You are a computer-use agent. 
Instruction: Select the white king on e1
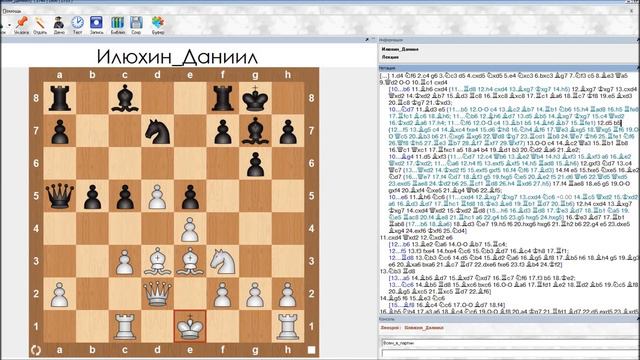[190, 326]
